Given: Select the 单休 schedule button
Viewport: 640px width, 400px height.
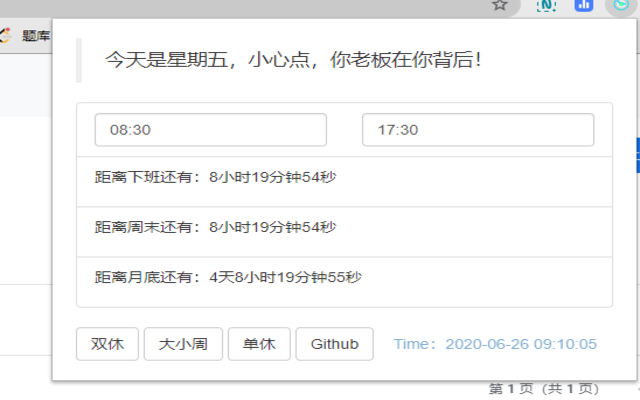Looking at the screenshot, I should (x=259, y=344).
